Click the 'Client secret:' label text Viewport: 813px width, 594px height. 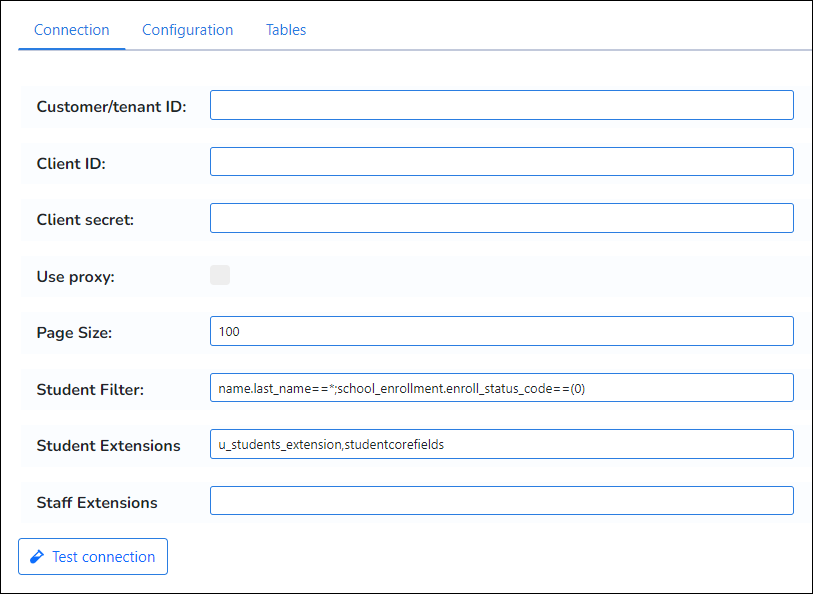[85, 220]
